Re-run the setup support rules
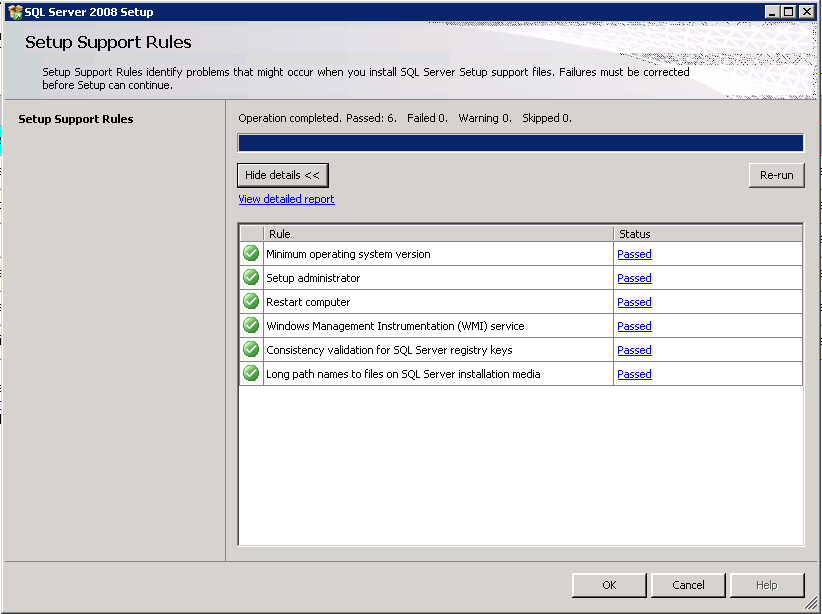The width and height of the screenshot is (822, 614). 776,175
